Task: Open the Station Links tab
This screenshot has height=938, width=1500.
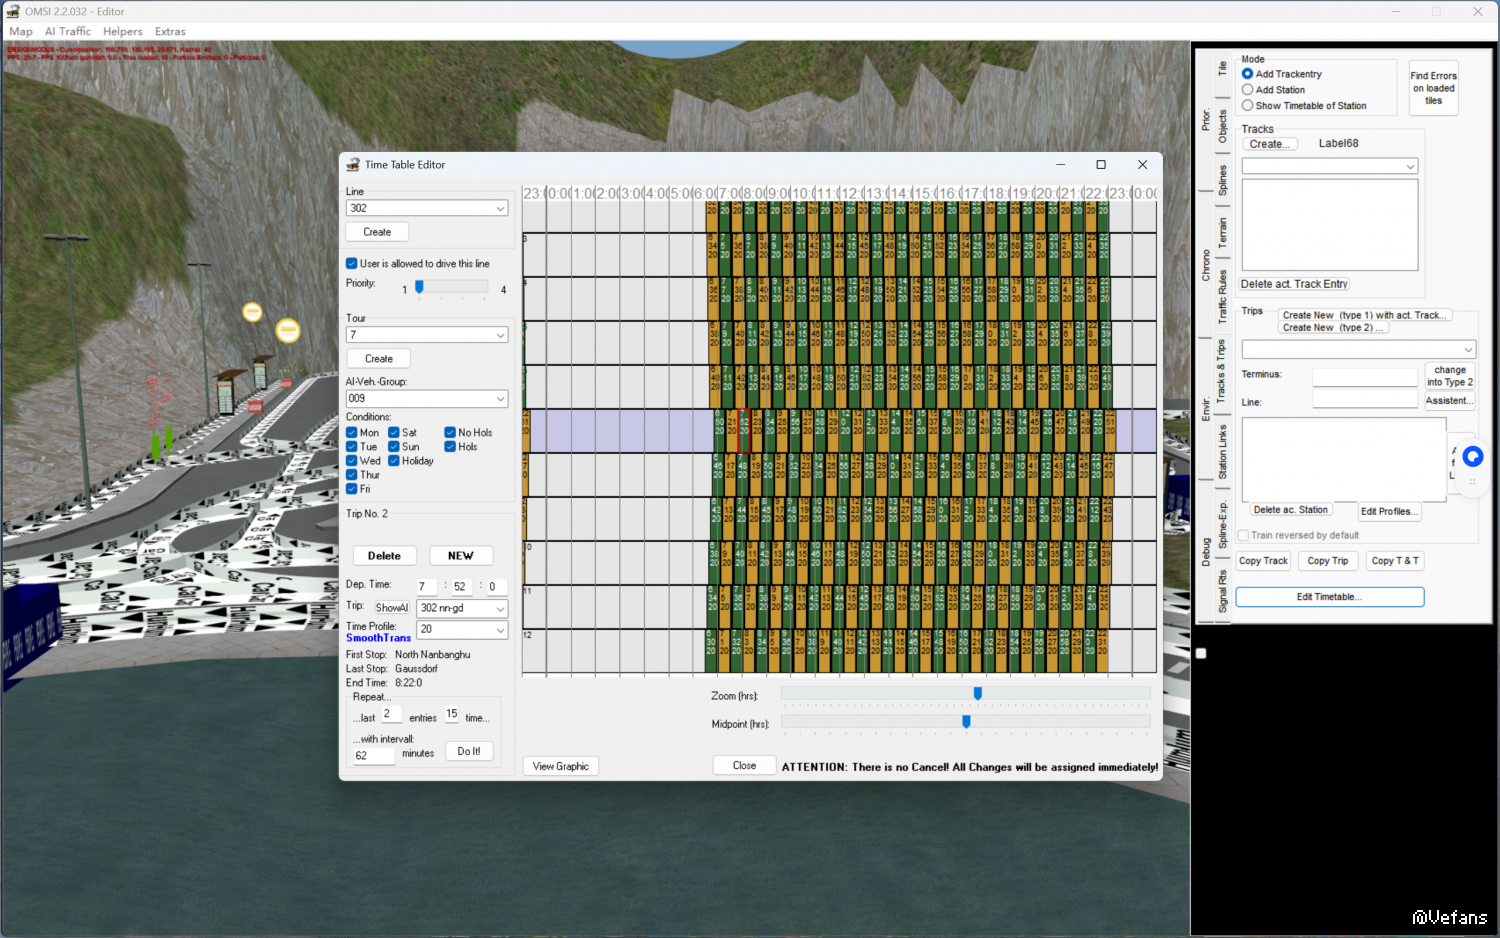Action: point(1222,451)
